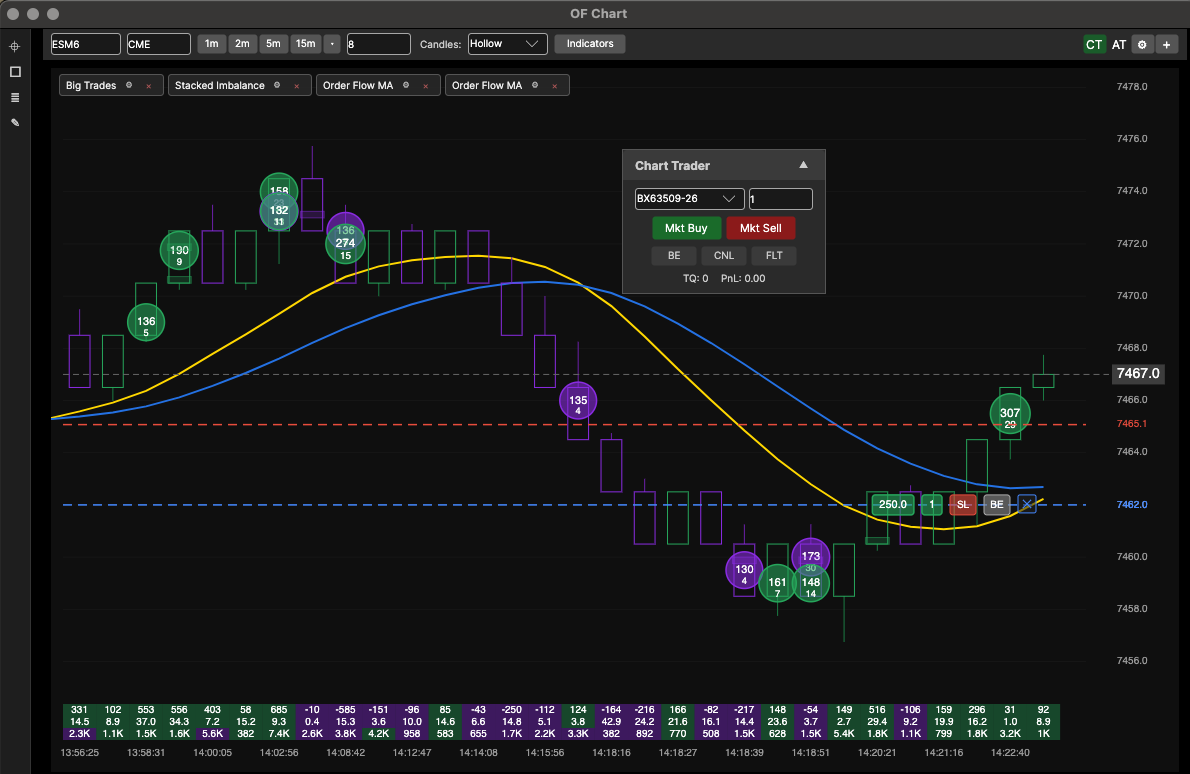Click the 148 green big trade bubble

click(x=811, y=584)
